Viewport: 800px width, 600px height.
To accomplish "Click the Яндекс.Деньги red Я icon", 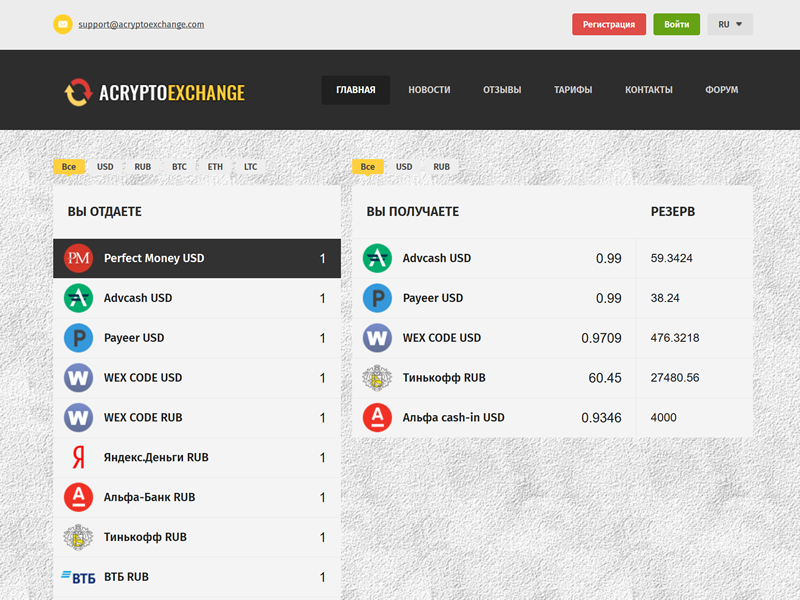I will tap(78, 457).
